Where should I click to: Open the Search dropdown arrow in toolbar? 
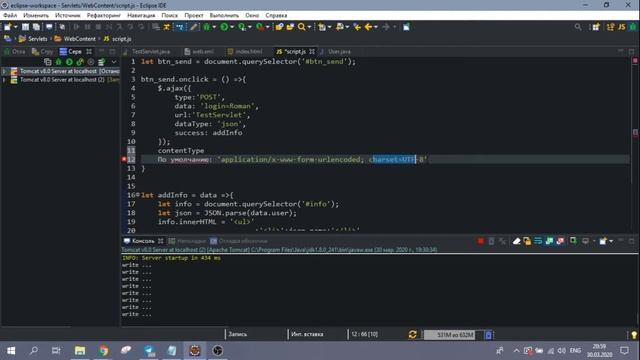pos(309,27)
